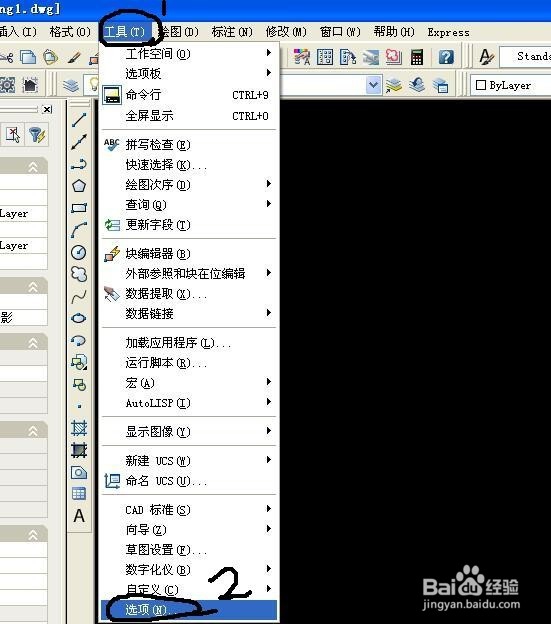Open the 标注(N) menu
551x624 pixels.
click(x=232, y=32)
